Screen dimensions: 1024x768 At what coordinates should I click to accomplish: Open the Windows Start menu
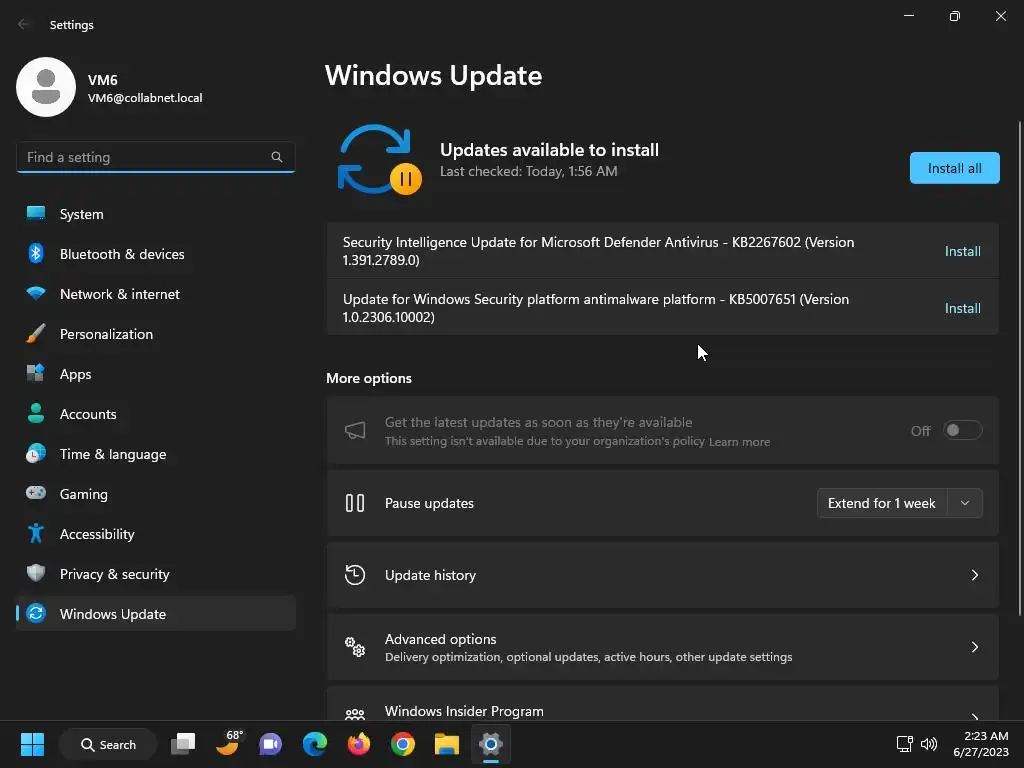(x=32, y=744)
